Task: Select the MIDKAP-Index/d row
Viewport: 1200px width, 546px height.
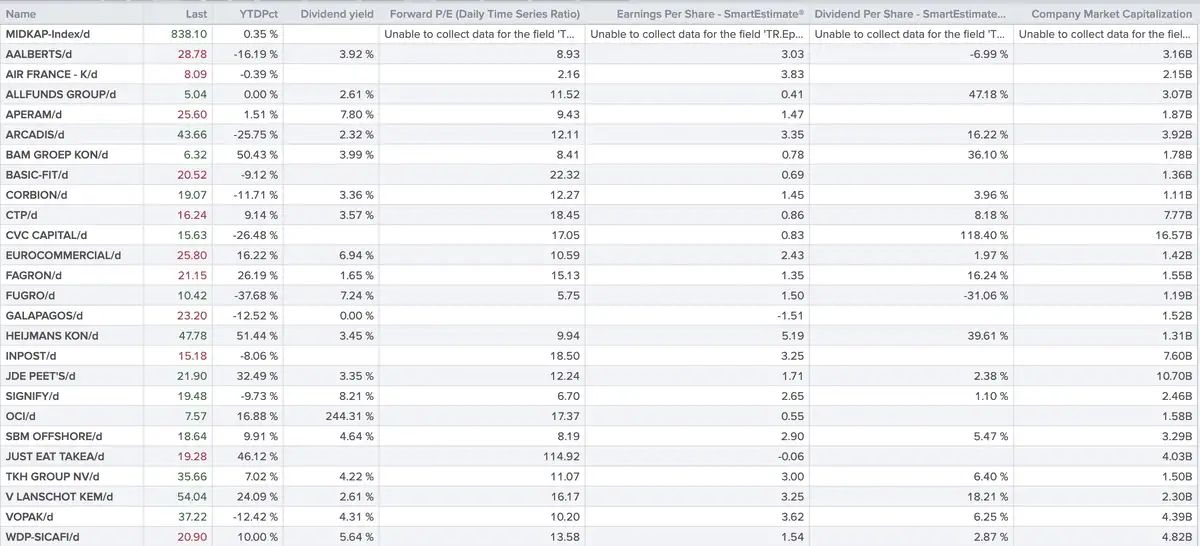Action: tap(600, 34)
